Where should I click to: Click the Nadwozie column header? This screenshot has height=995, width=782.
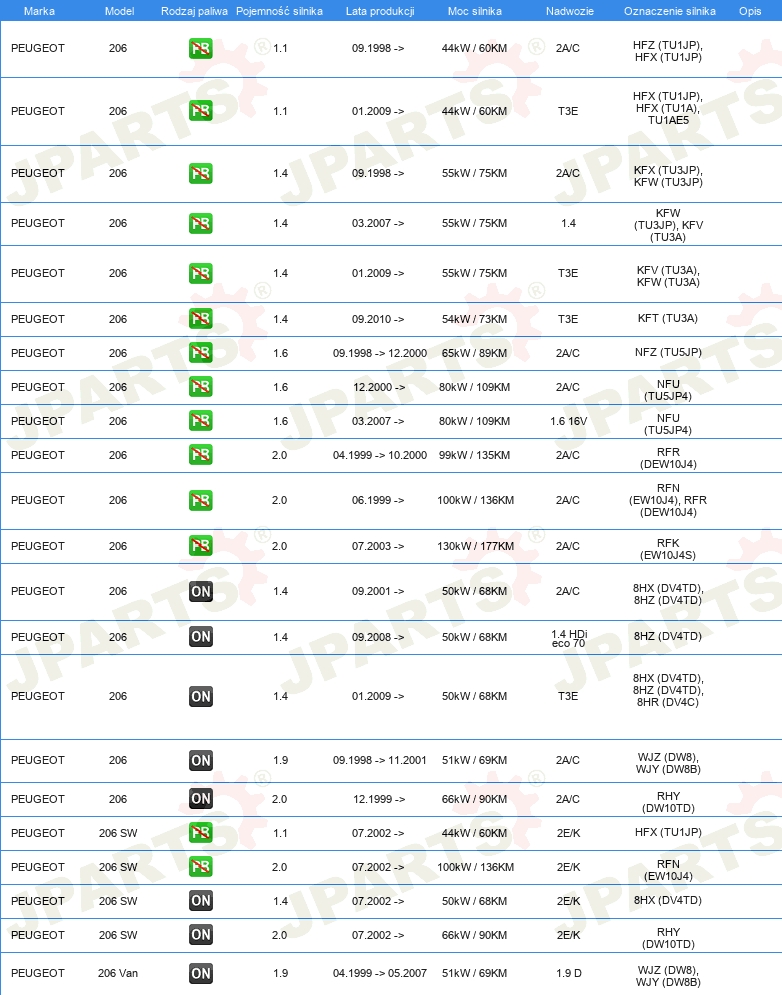569,11
